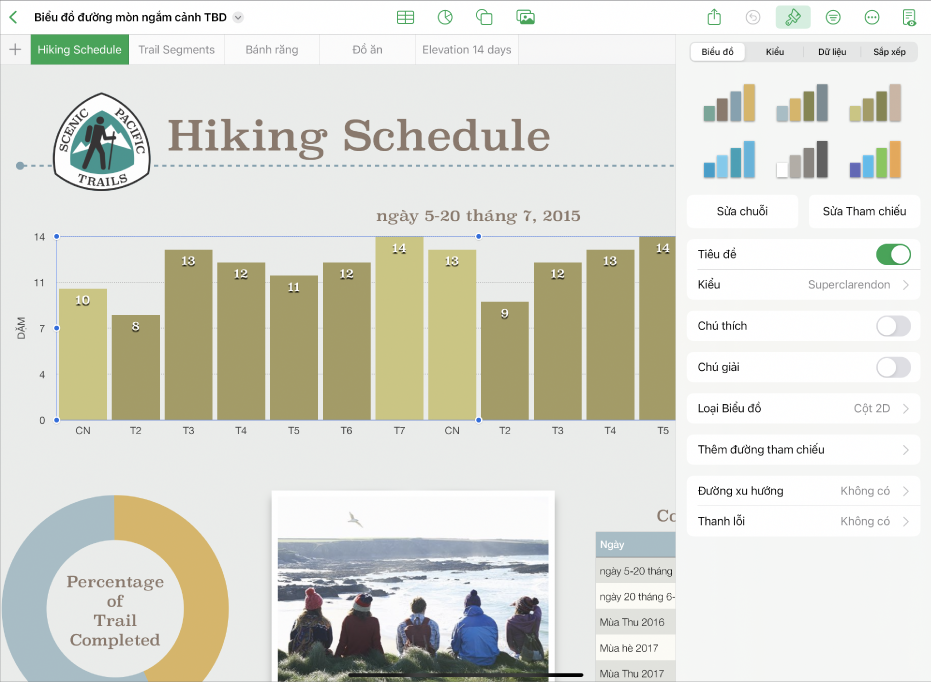
Task: Select the bar with value 8
Action: point(135,368)
